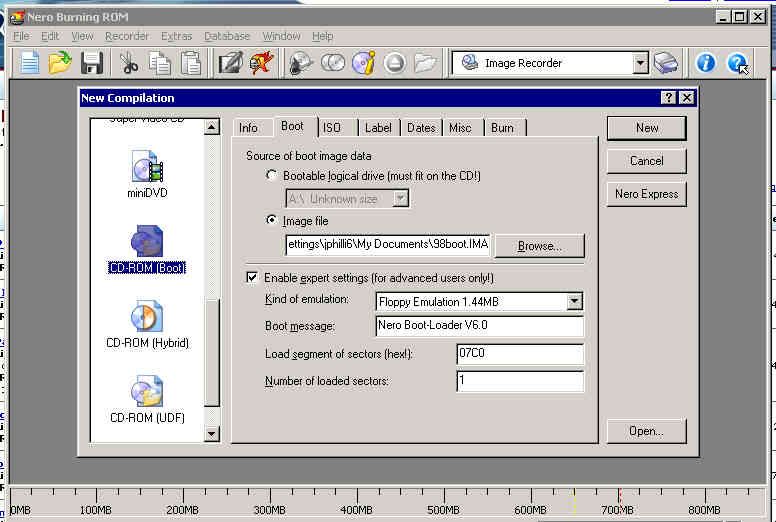
Task: Click the compilation list scrollbar thumb
Action: [x=212, y=352]
